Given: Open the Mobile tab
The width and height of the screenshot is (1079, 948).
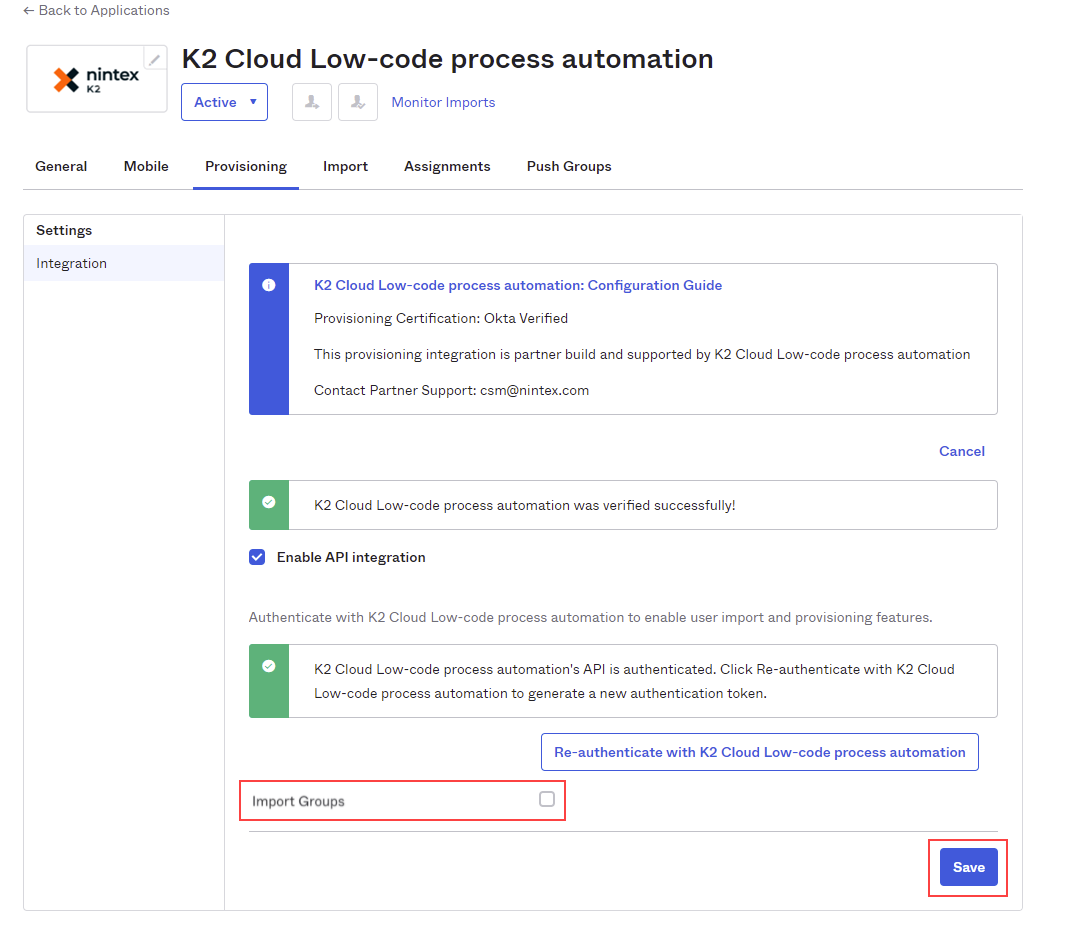Looking at the screenshot, I should pyautogui.click(x=146, y=166).
